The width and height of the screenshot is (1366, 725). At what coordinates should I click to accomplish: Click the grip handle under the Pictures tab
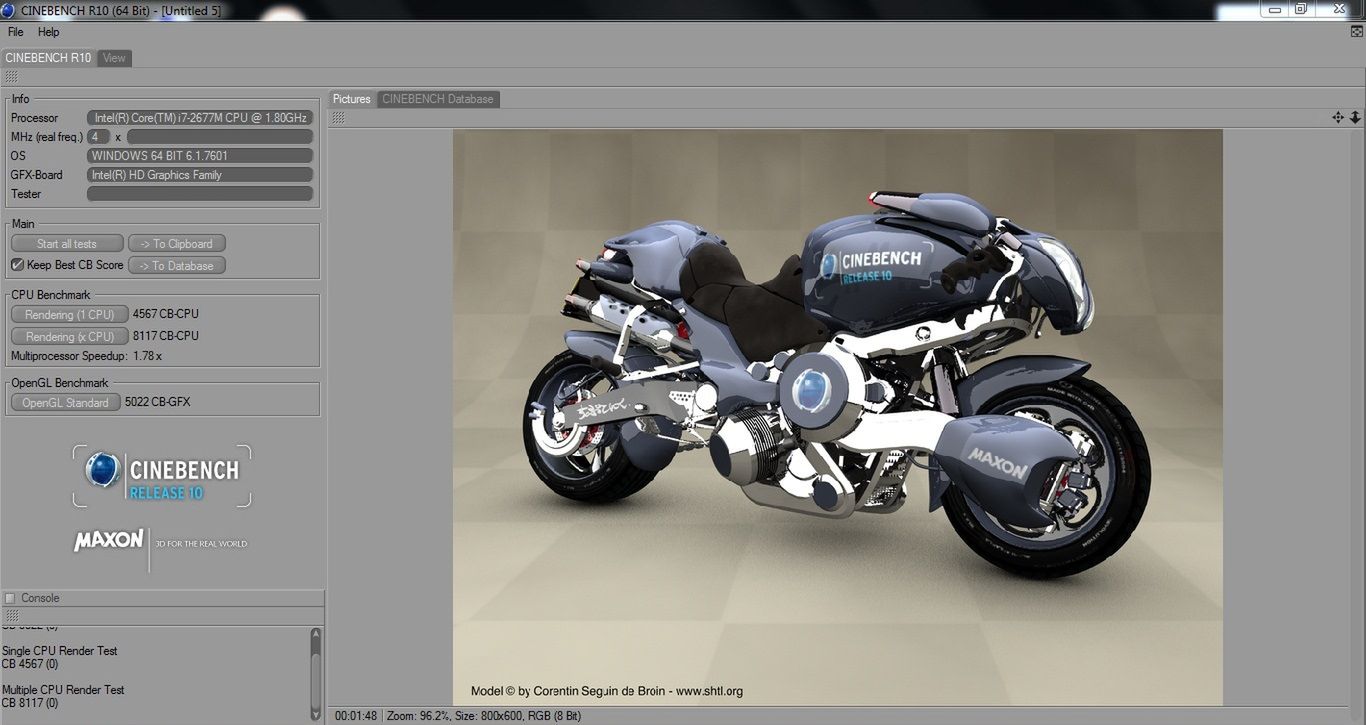click(x=339, y=118)
